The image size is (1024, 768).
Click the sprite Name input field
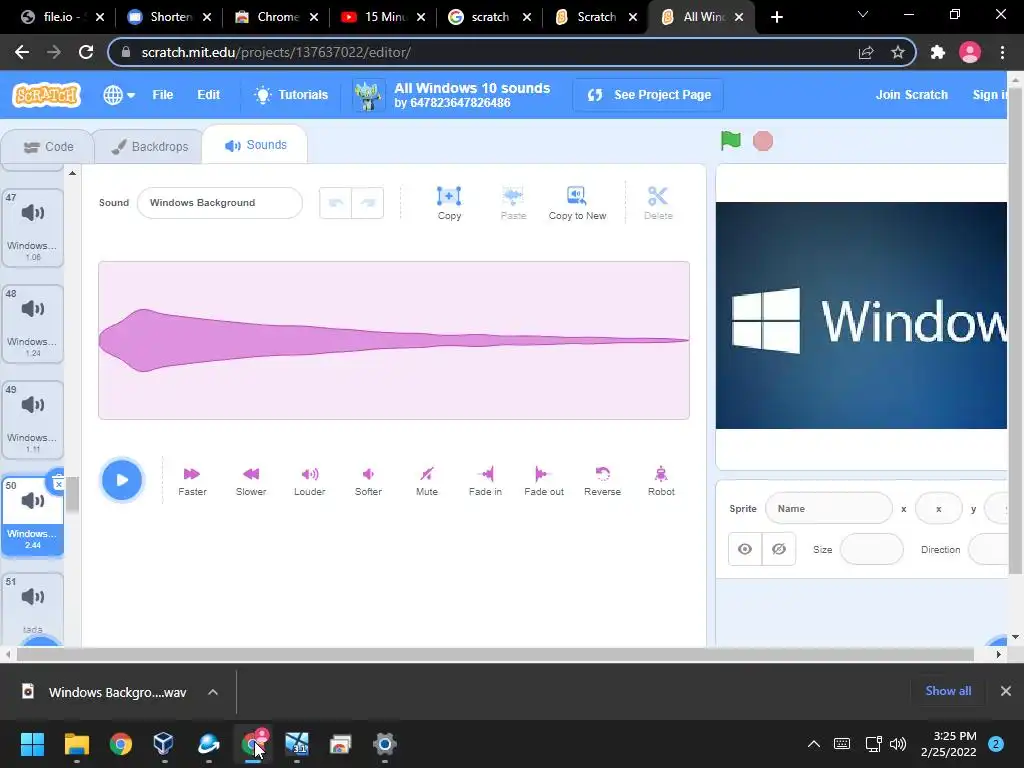point(828,509)
